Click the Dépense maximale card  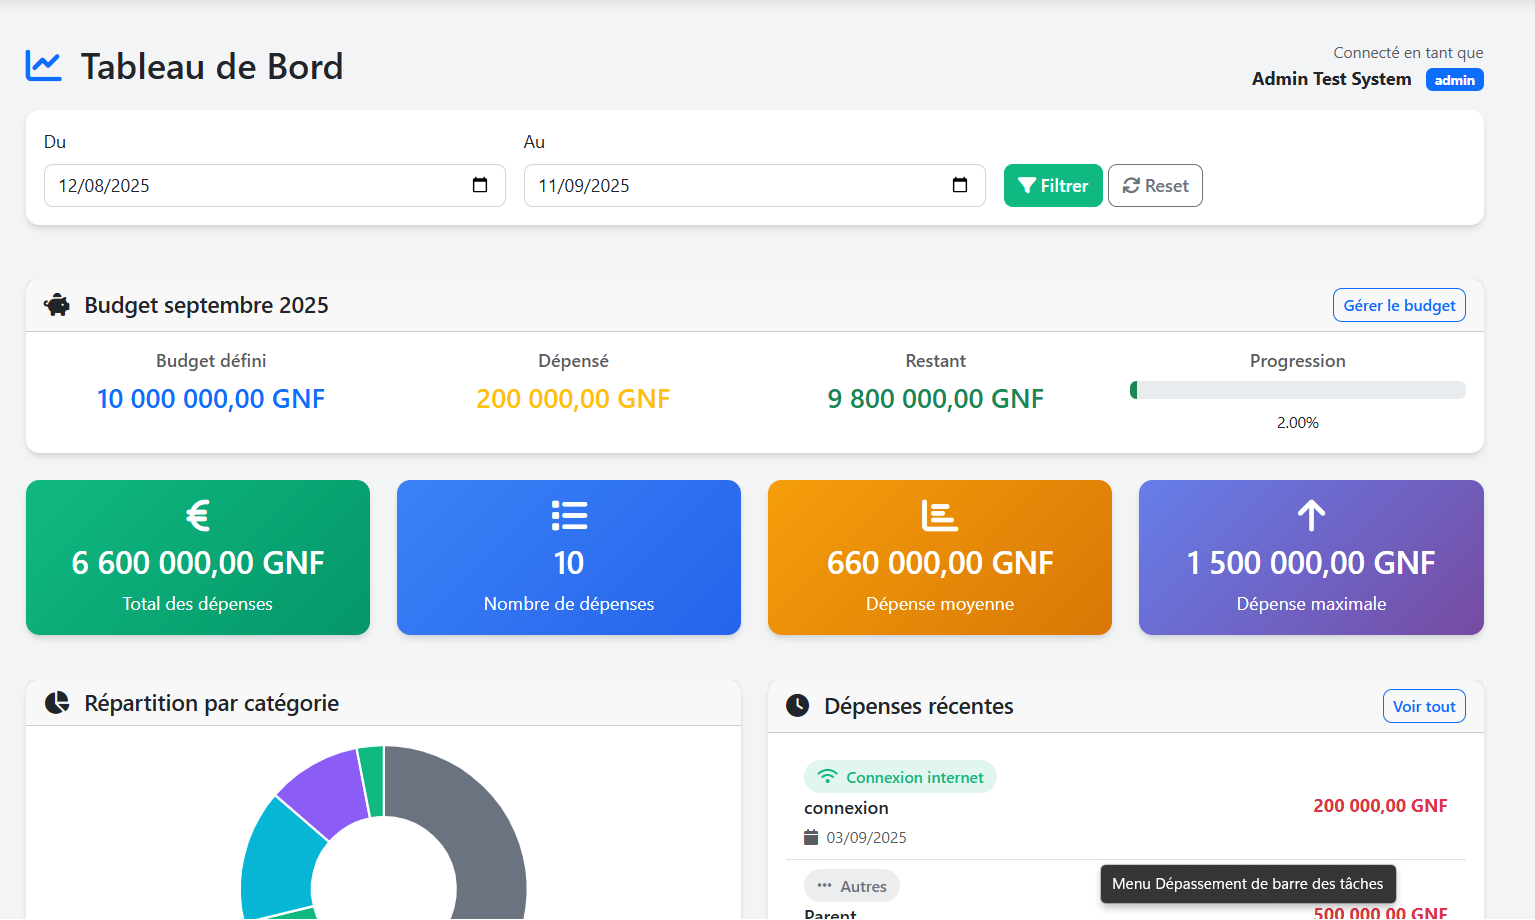pyautogui.click(x=1311, y=558)
